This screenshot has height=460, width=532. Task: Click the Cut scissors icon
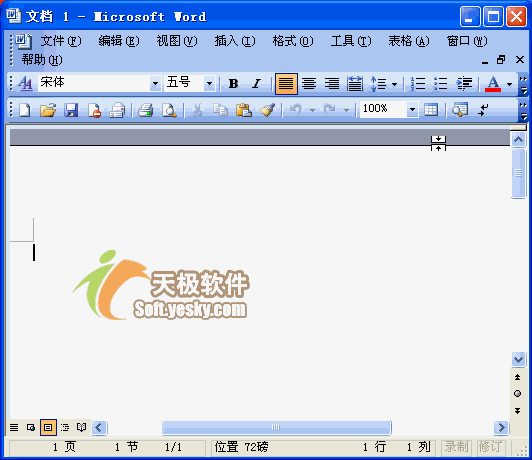pos(197,110)
